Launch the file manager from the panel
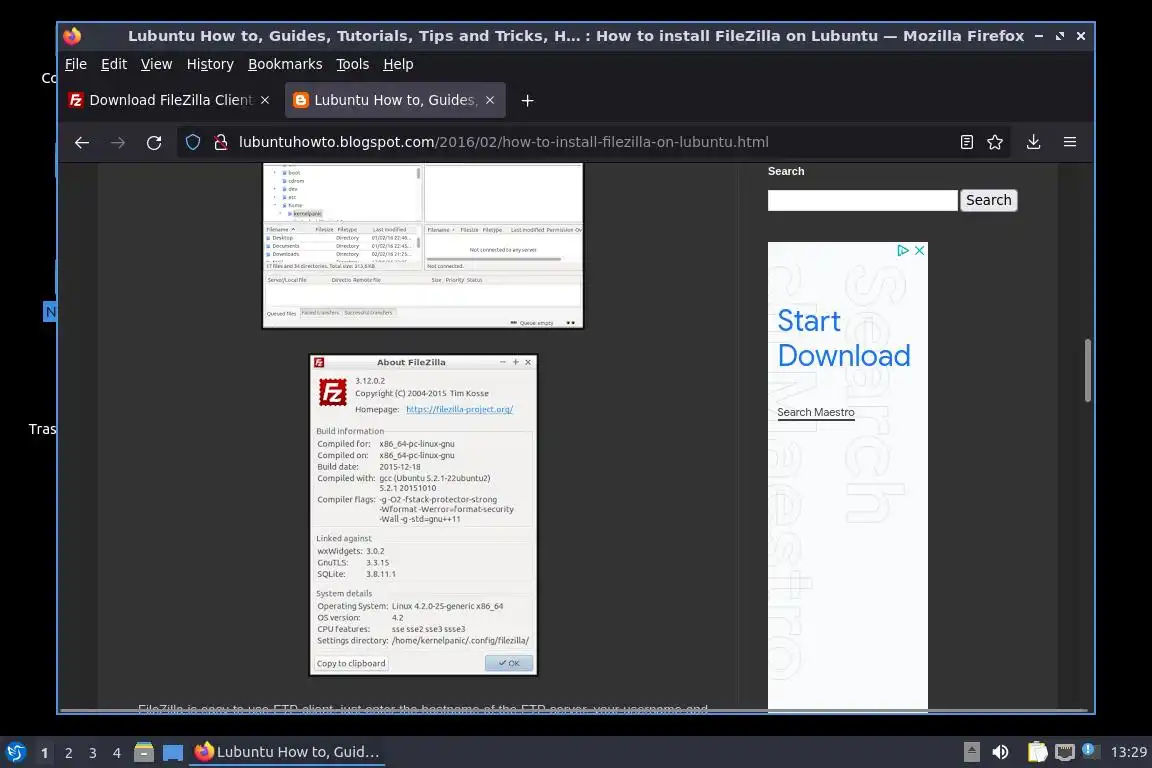 [144, 752]
